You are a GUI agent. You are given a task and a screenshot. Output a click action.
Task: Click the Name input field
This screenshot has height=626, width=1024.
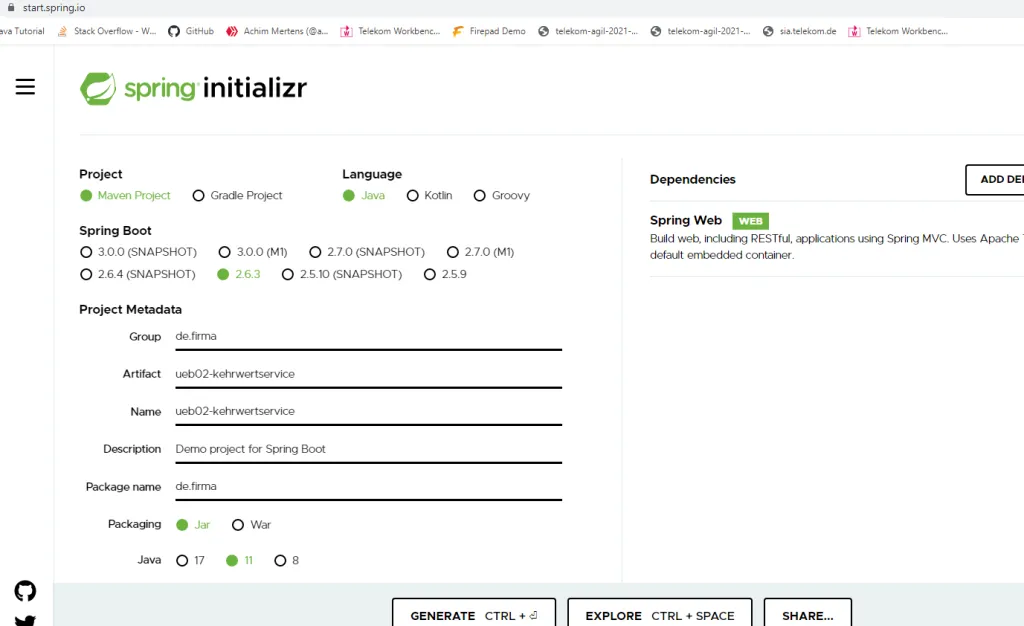point(368,411)
